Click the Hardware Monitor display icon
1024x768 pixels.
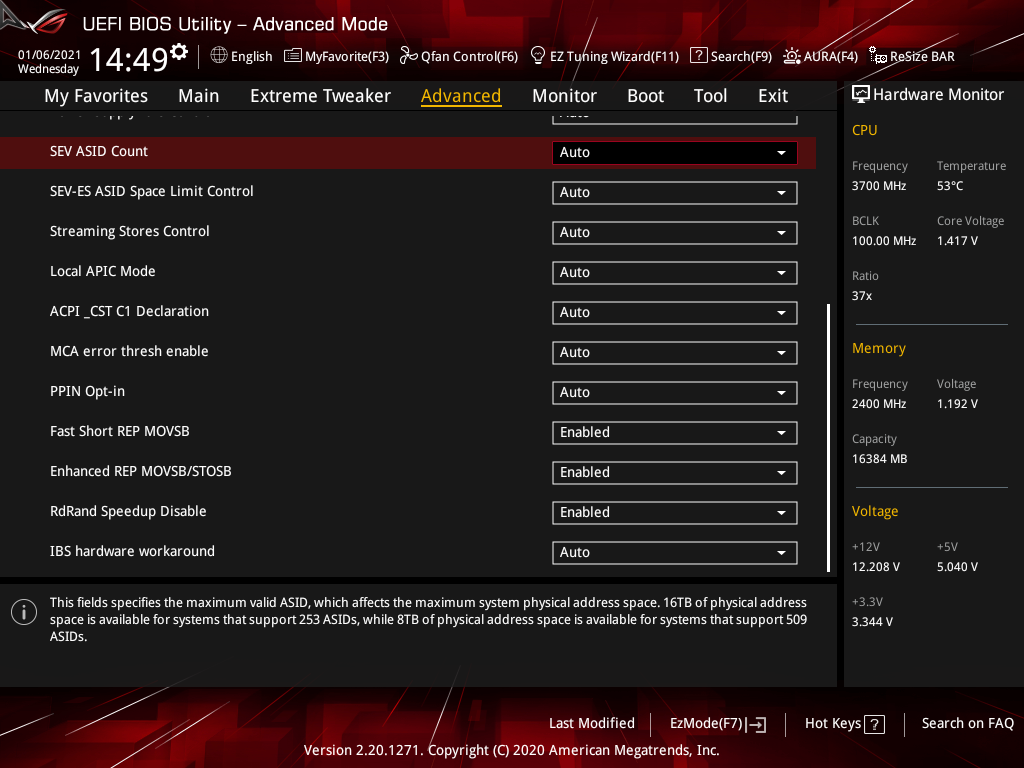pos(861,94)
